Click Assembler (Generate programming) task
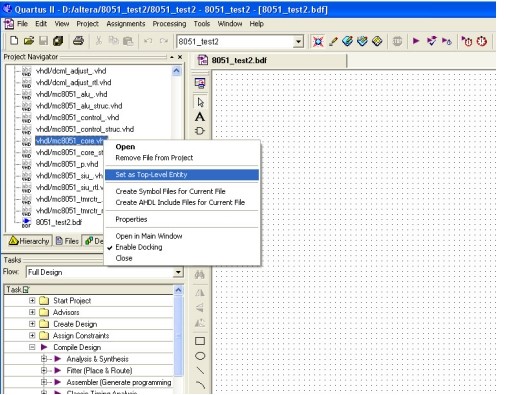The image size is (506, 395). pyautogui.click(x=119, y=382)
